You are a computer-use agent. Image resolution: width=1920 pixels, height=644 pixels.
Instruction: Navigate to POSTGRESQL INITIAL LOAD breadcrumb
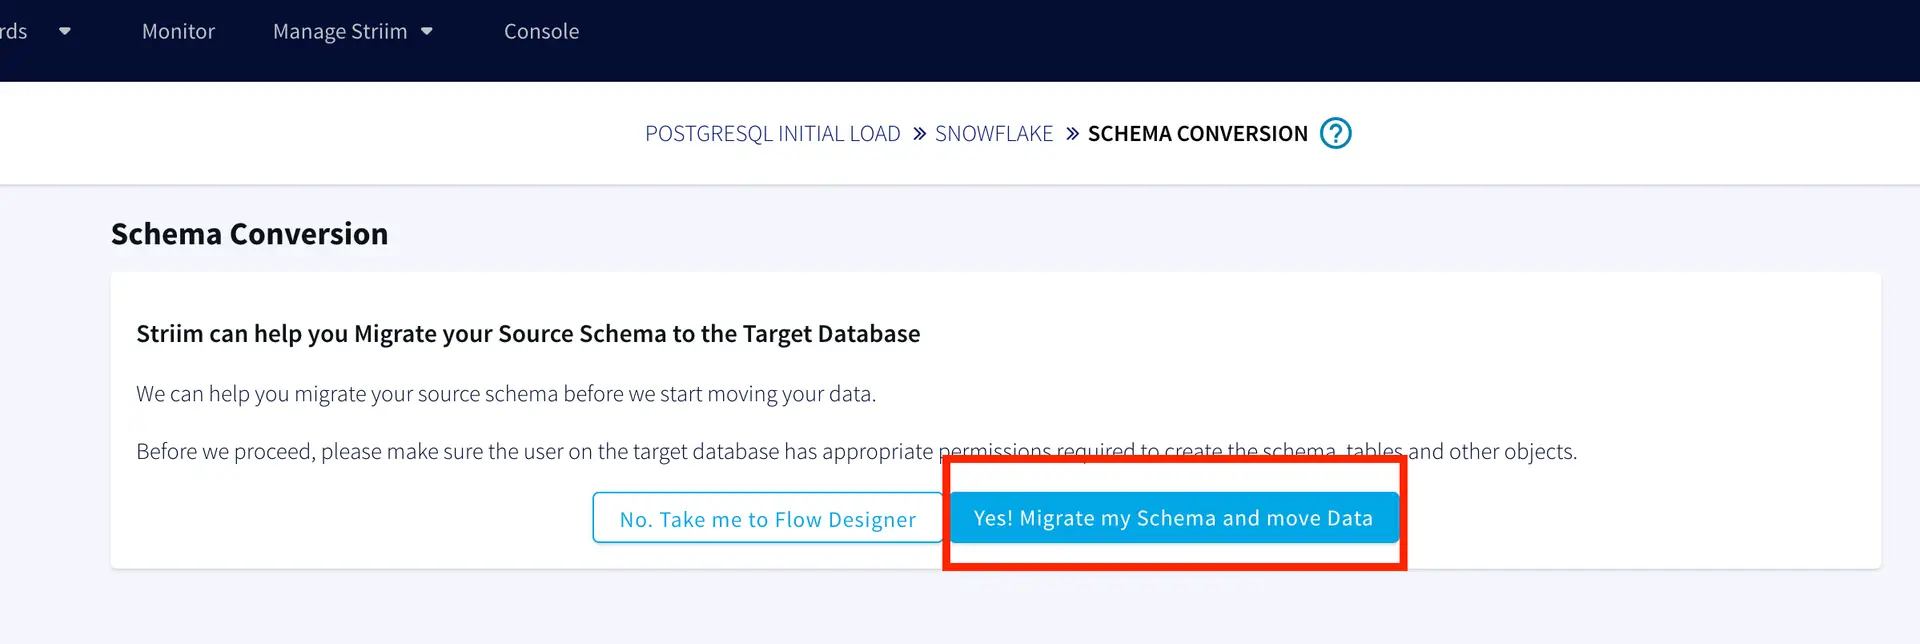[x=772, y=134]
